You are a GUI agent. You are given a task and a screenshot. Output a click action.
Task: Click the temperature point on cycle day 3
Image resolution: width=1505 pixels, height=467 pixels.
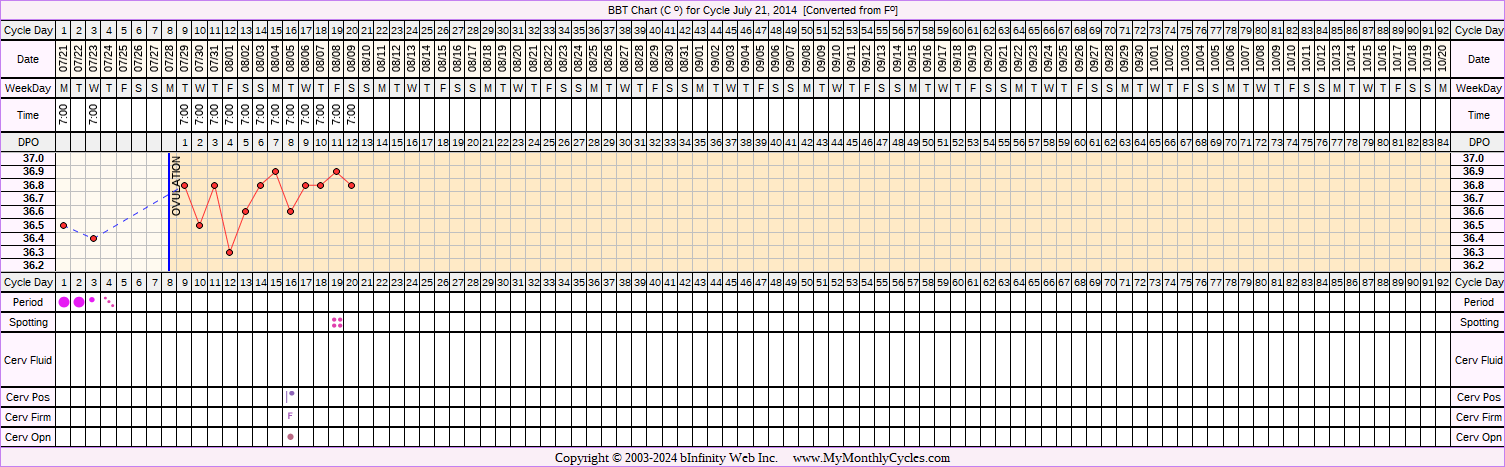[94, 238]
